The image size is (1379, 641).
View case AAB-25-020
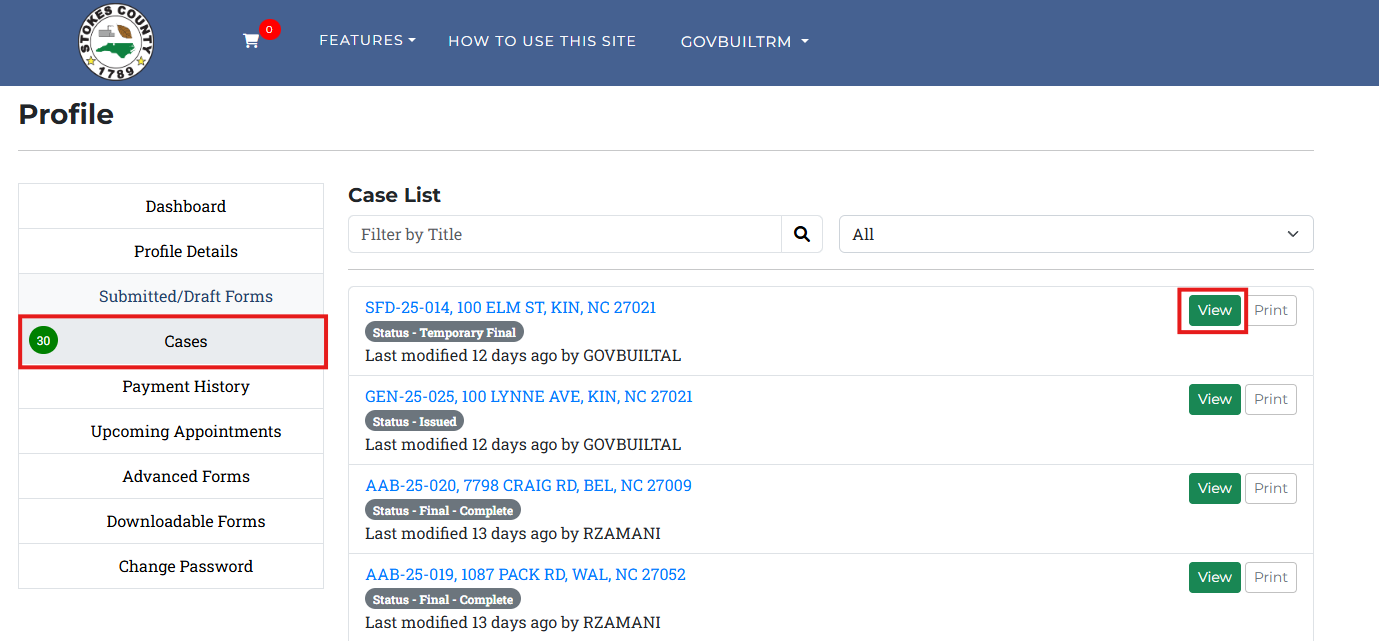1215,488
